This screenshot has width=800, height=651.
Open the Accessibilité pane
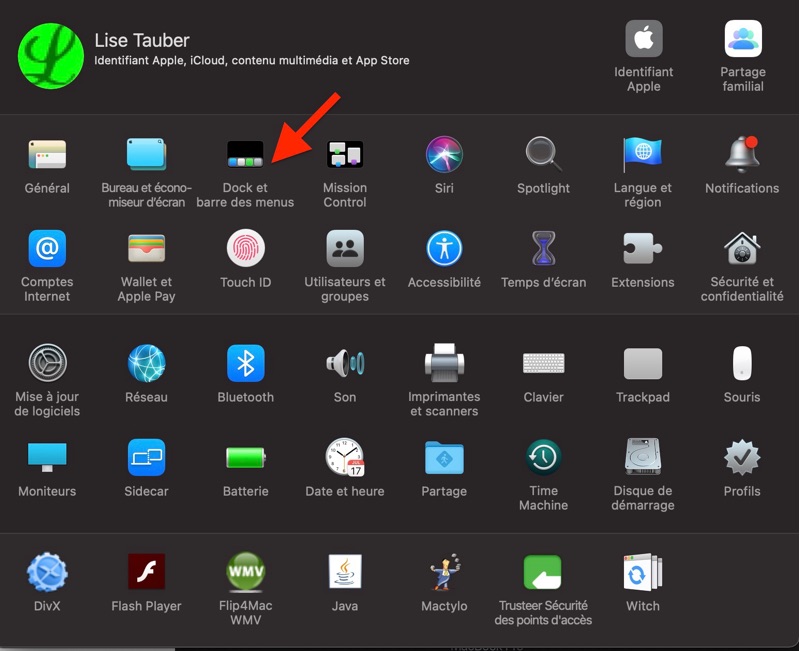tap(444, 248)
